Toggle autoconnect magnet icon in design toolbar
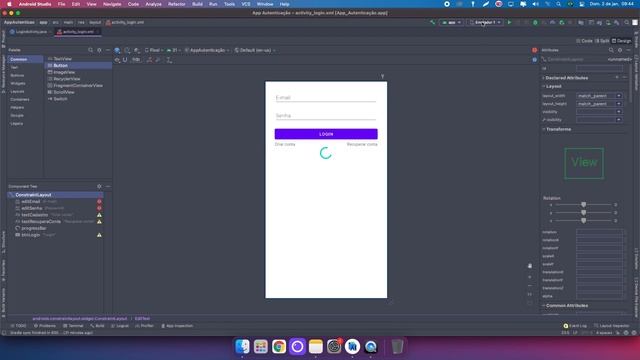Viewport: 640px width, 360px height. (125, 60)
